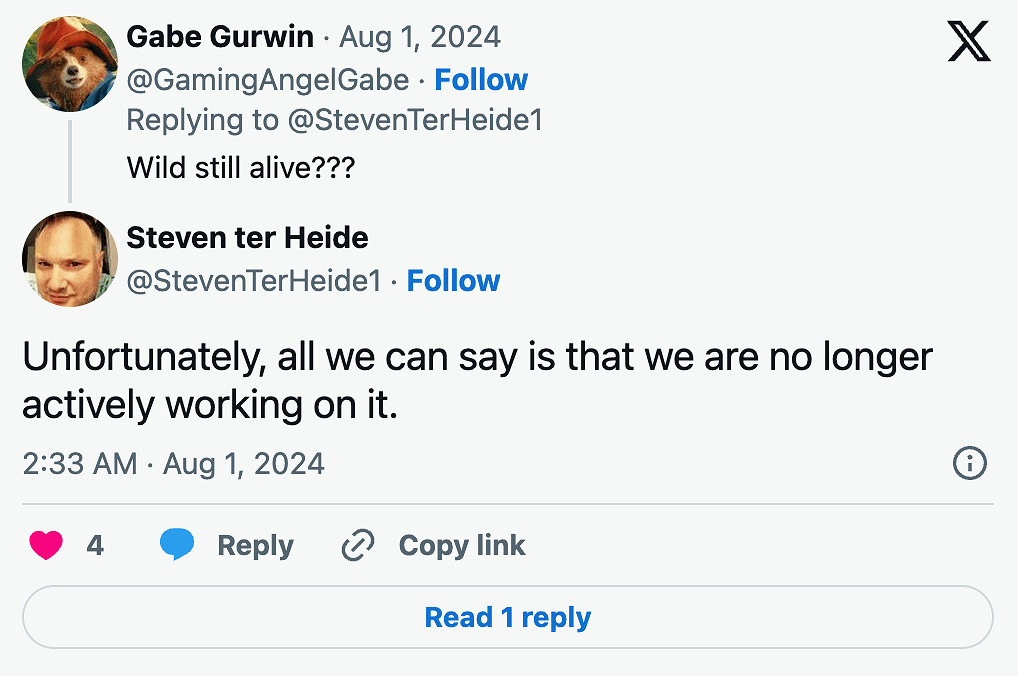The width and height of the screenshot is (1018, 676).
Task: Show the Twitter privacy info icon
Action: (x=970, y=463)
